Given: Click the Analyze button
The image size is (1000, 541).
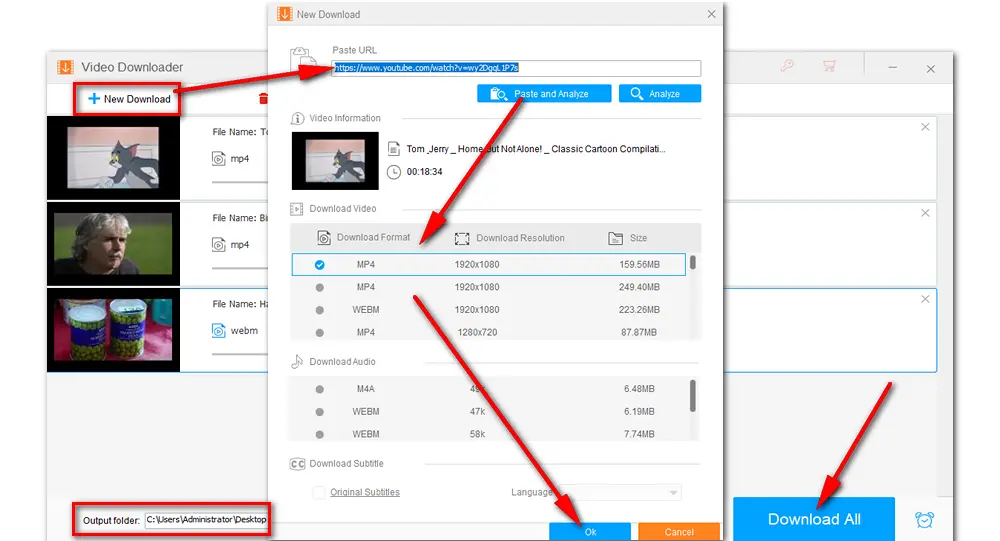Looking at the screenshot, I should click(x=659, y=94).
